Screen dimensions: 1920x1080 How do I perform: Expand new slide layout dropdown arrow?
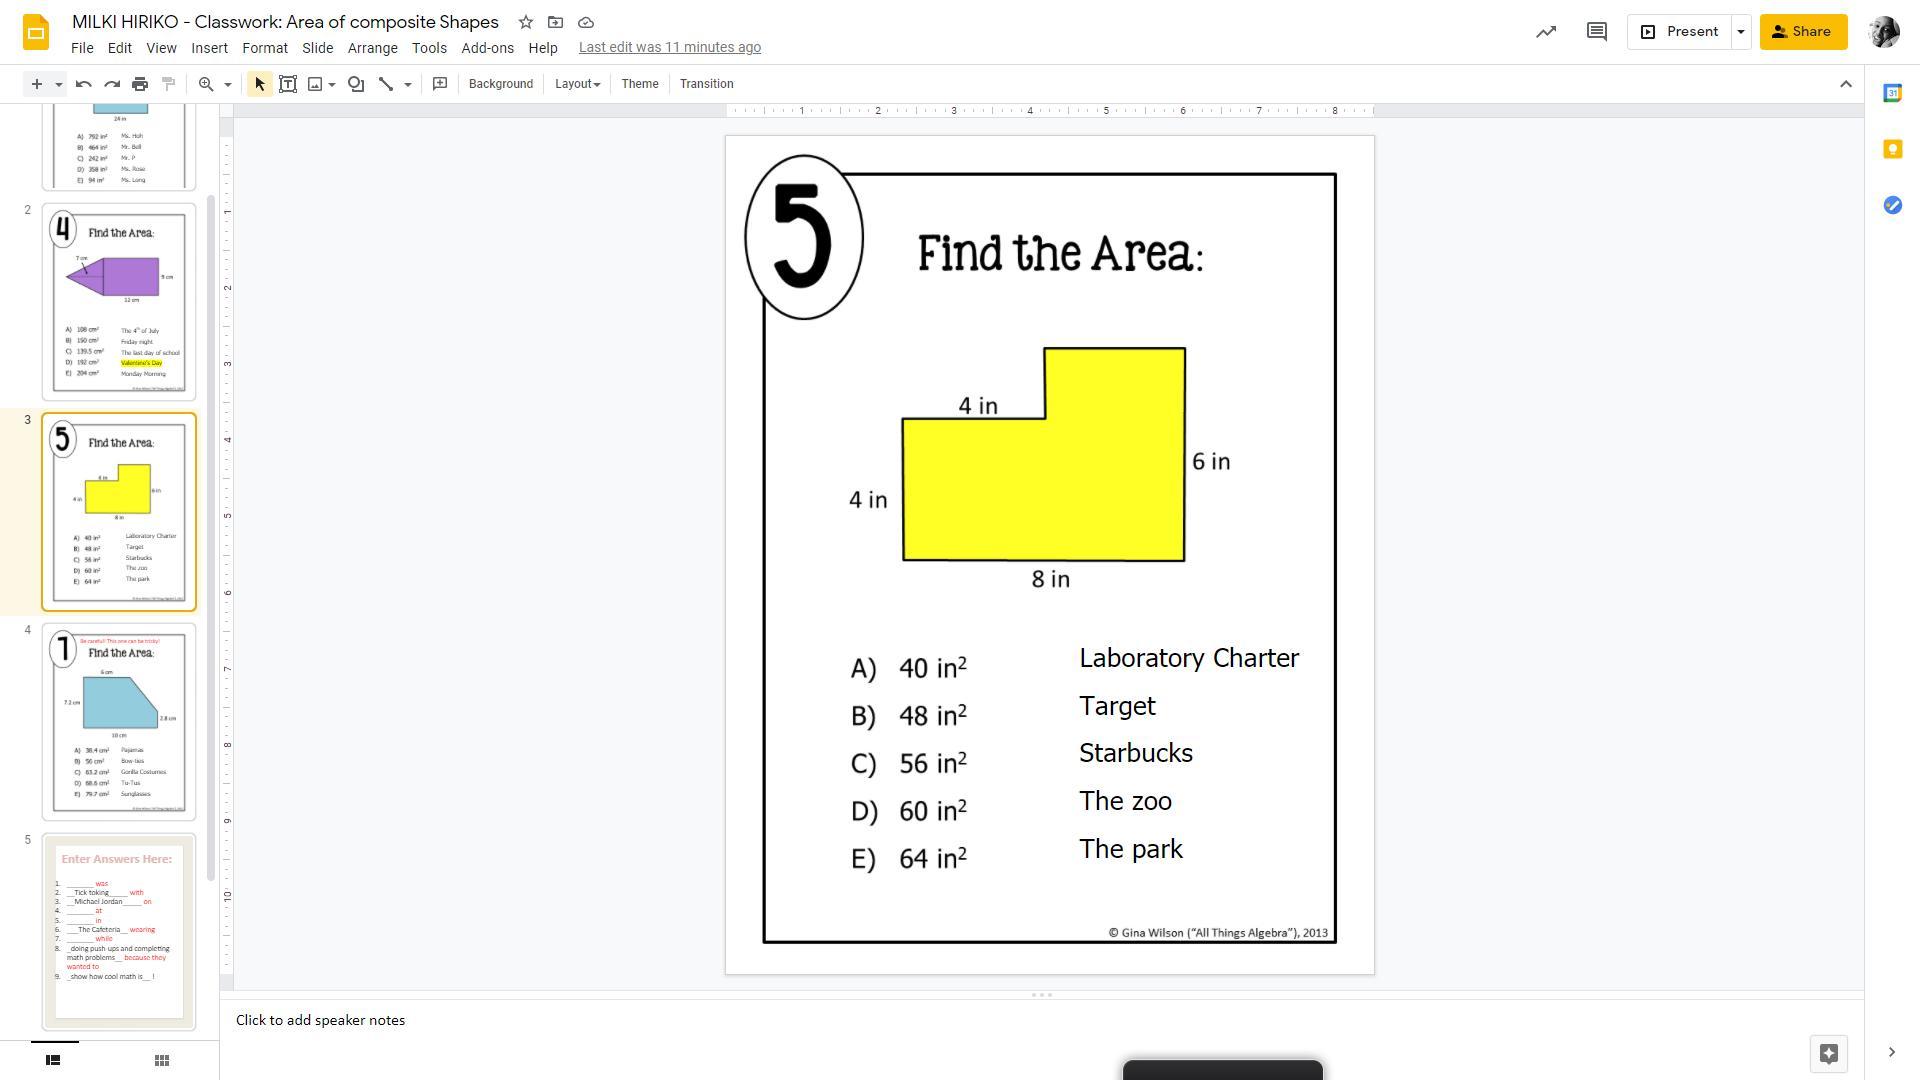click(59, 84)
